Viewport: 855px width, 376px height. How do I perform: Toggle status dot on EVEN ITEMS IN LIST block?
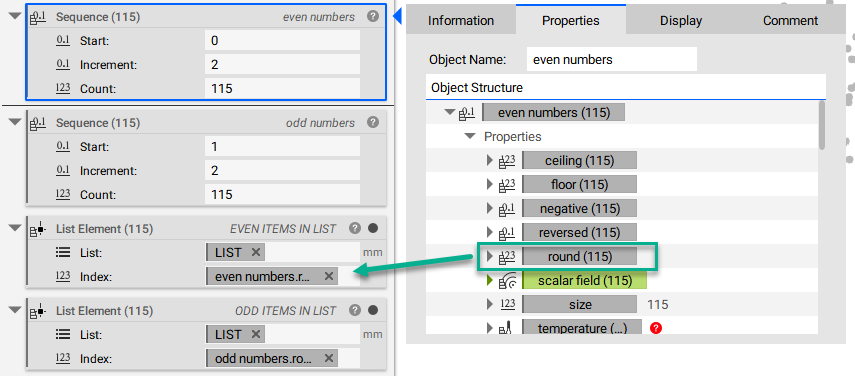[x=373, y=228]
